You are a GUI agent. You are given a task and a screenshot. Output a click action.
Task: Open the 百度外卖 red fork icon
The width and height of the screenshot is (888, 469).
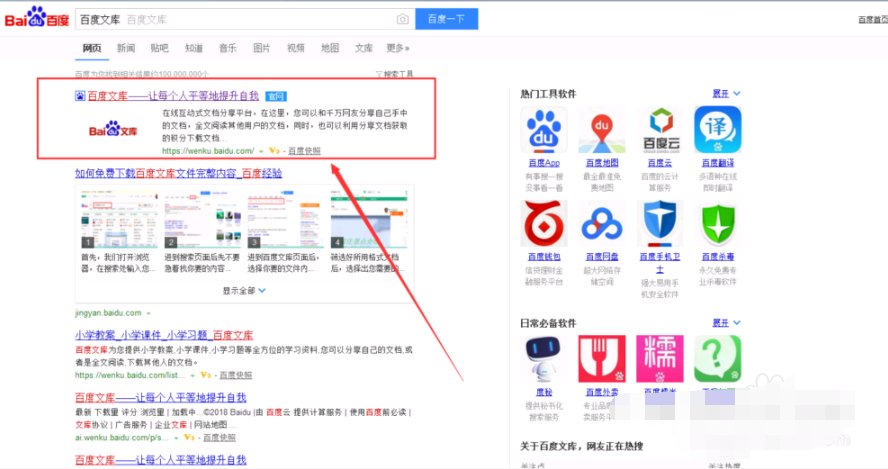(x=601, y=359)
